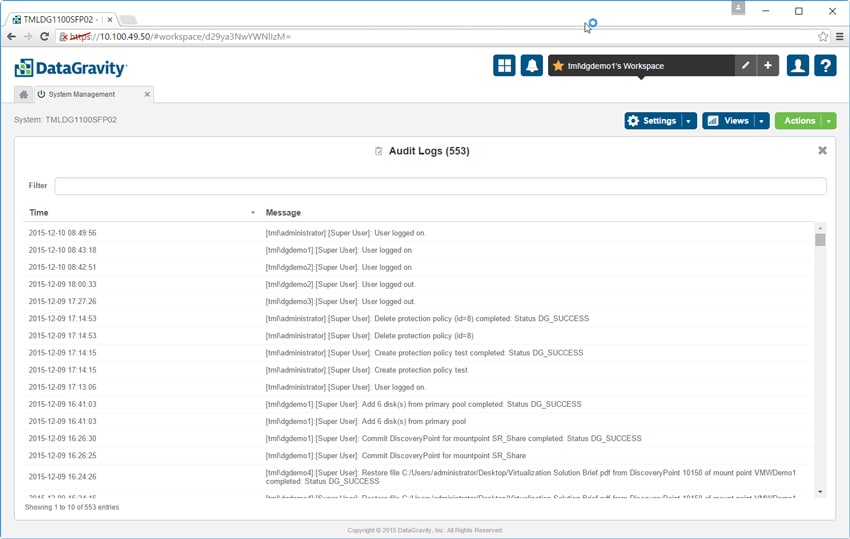The width and height of the screenshot is (850, 539).
Task: Click the workspace star favorite icon
Action: click(x=558, y=66)
